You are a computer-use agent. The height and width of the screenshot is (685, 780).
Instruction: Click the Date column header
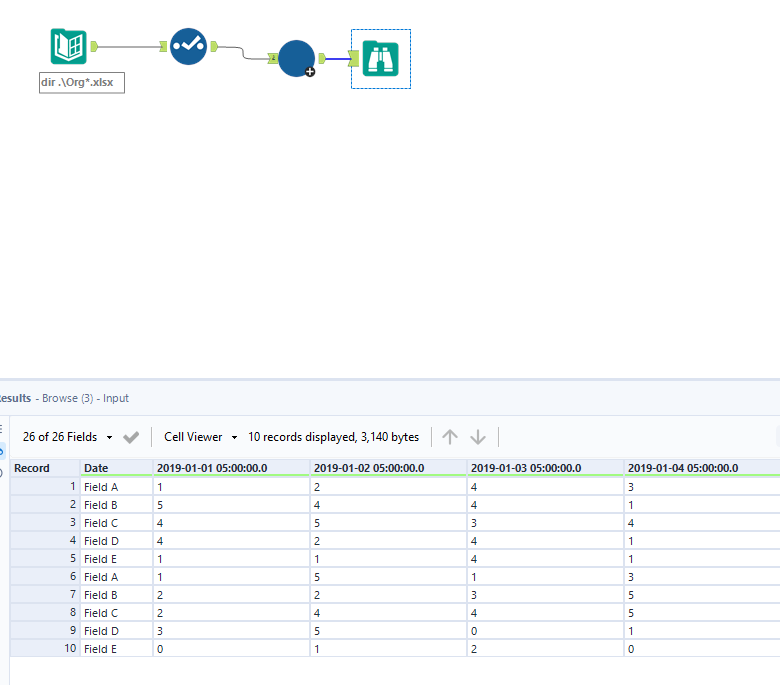click(x=97, y=468)
